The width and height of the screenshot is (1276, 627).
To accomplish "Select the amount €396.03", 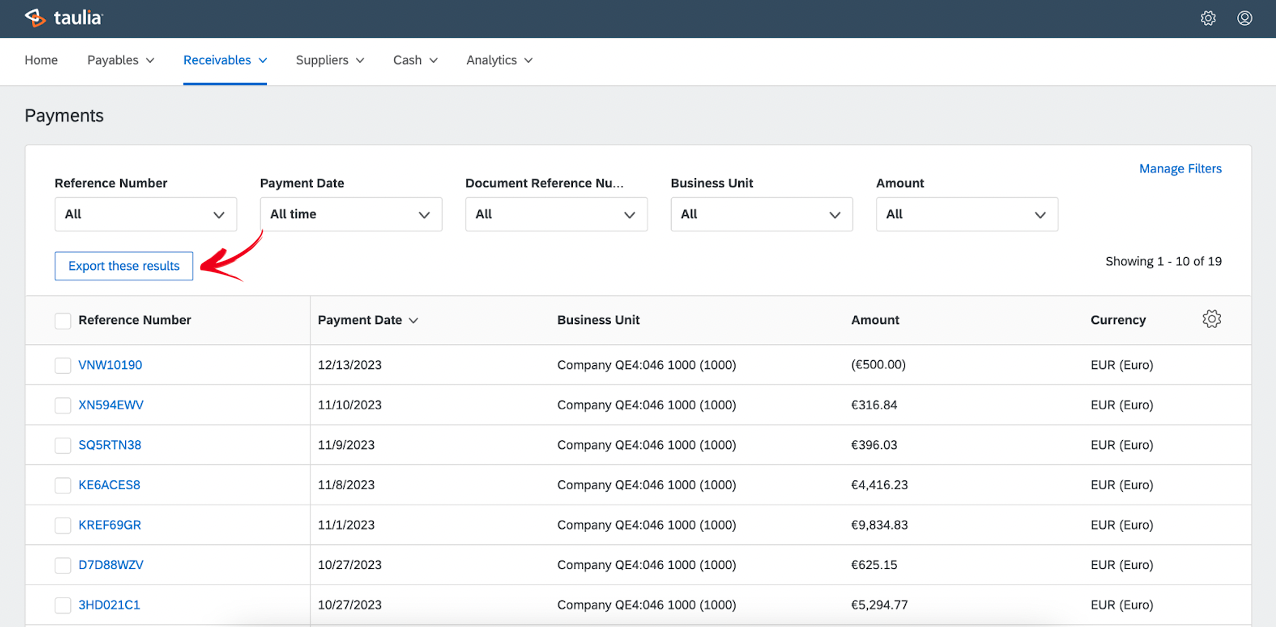I will tap(874, 445).
